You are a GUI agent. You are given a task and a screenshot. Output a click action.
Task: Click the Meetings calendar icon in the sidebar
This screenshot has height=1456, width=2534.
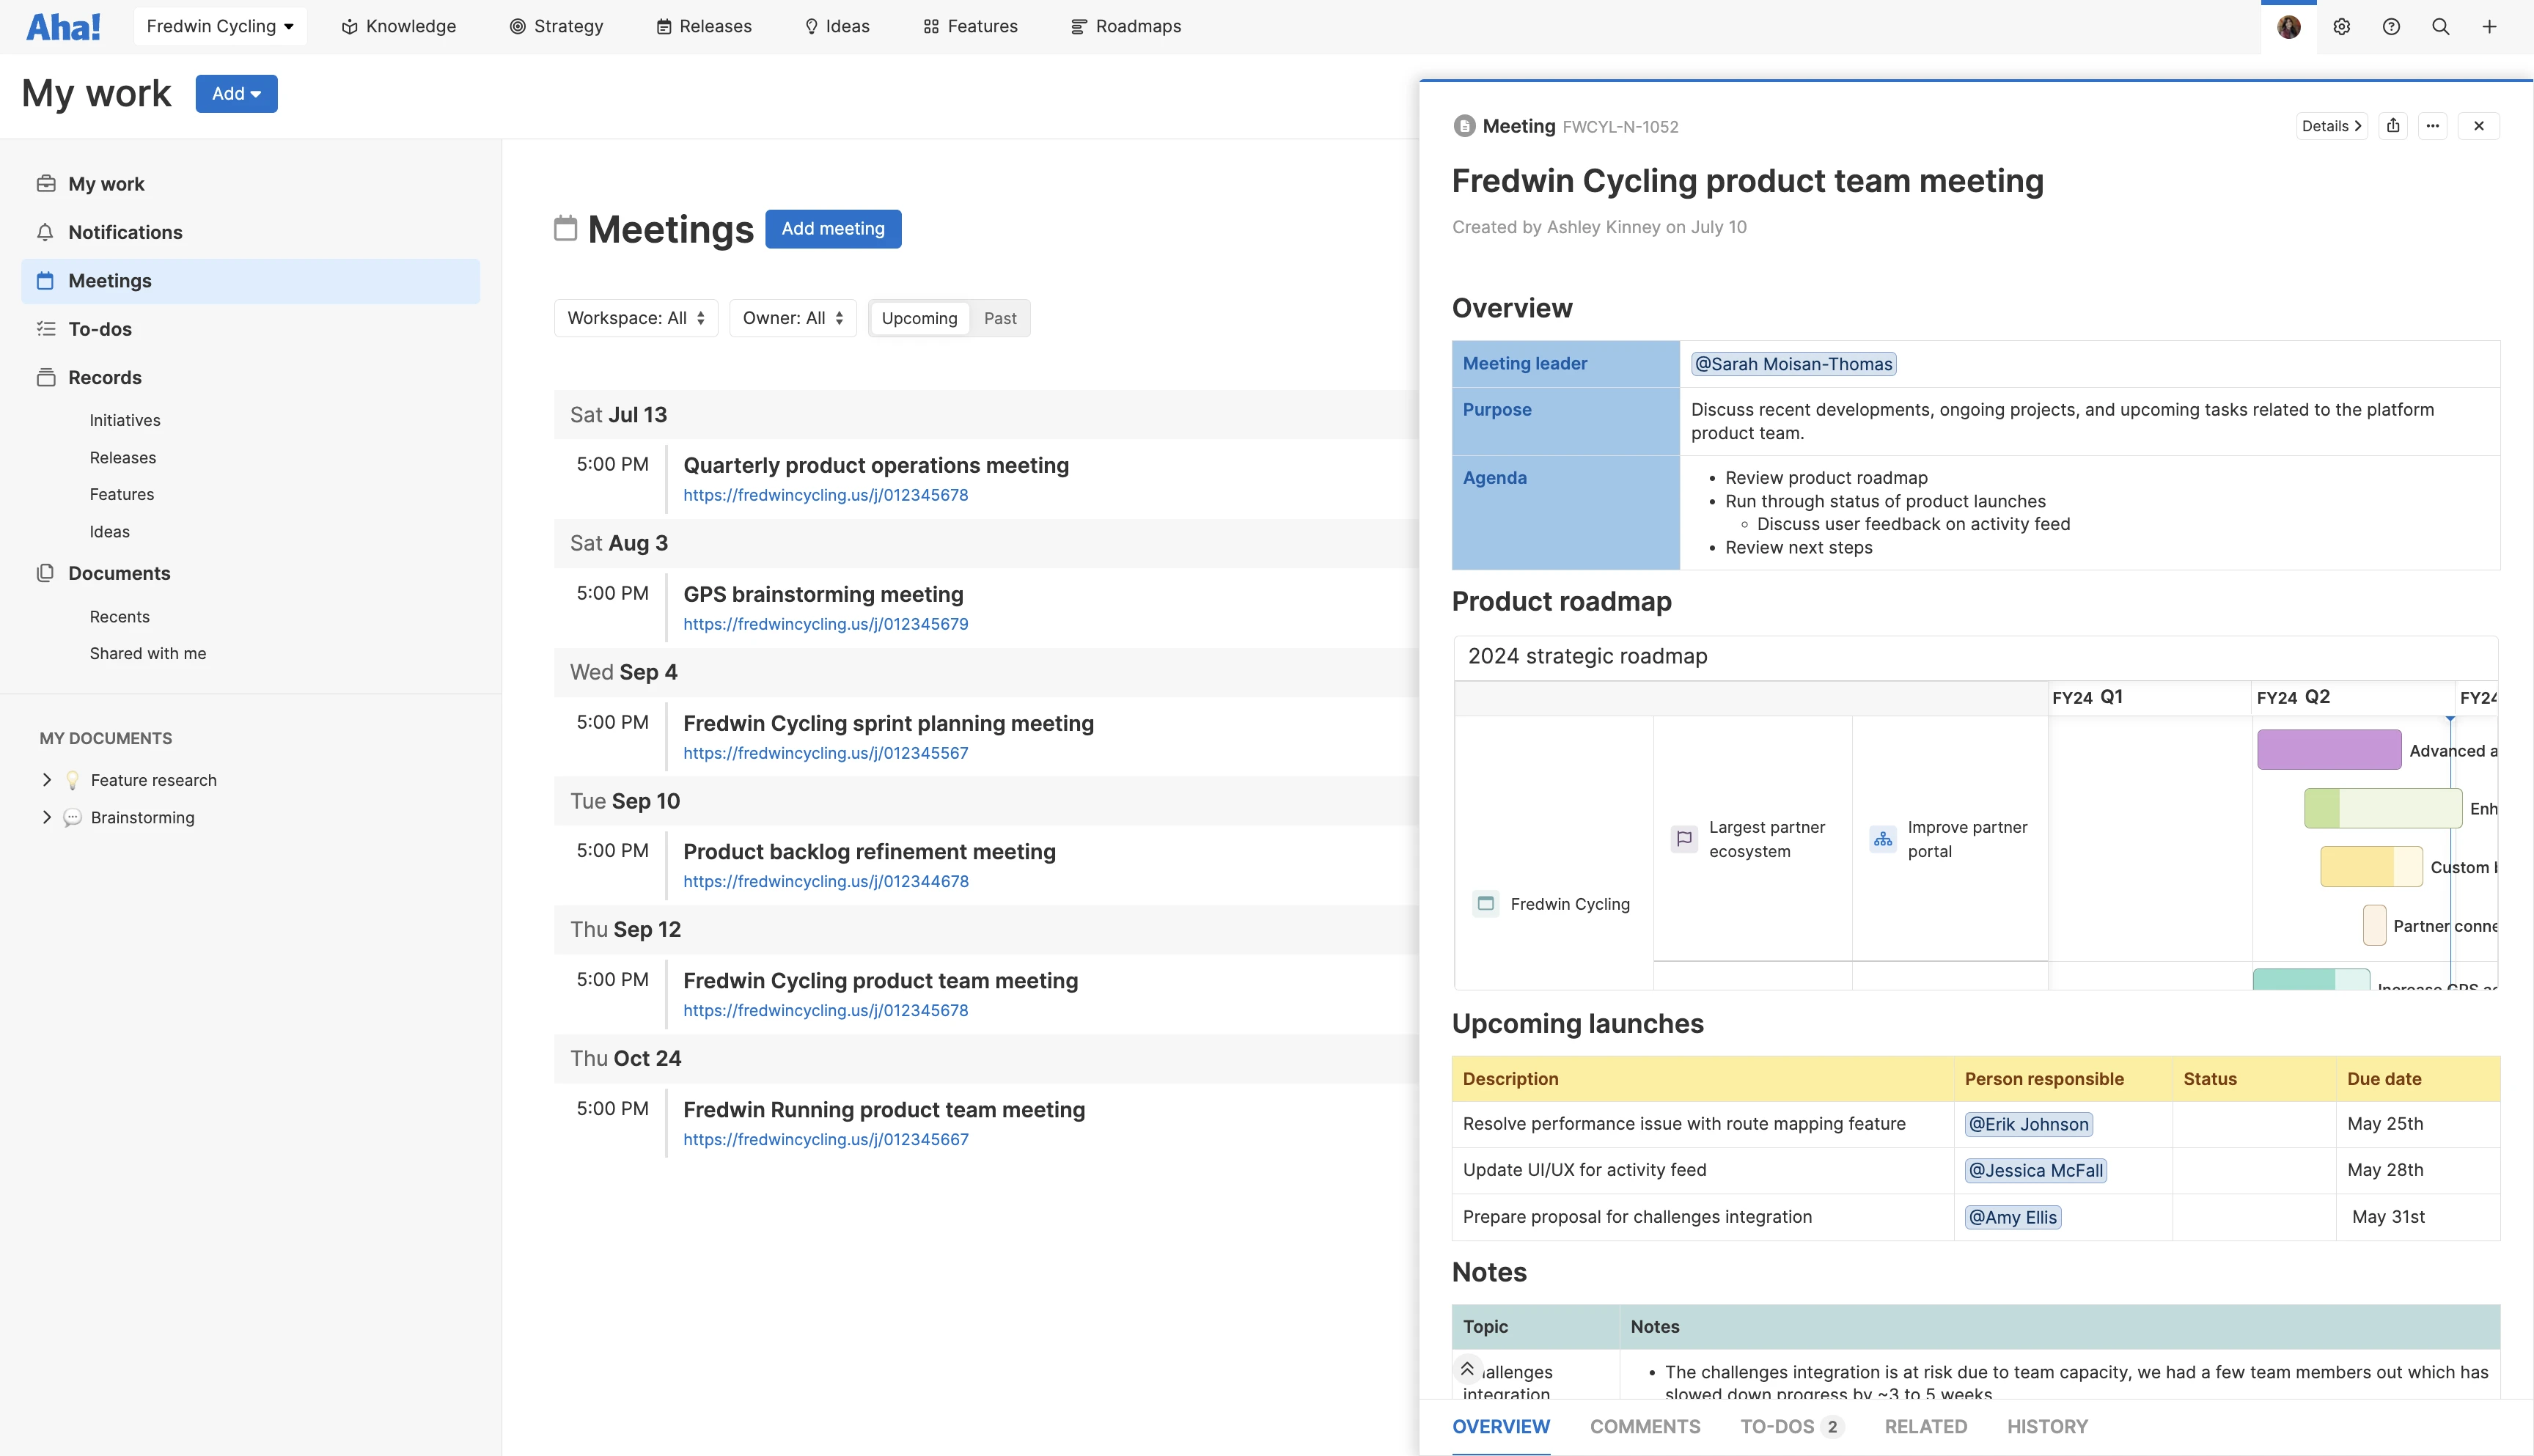click(46, 281)
